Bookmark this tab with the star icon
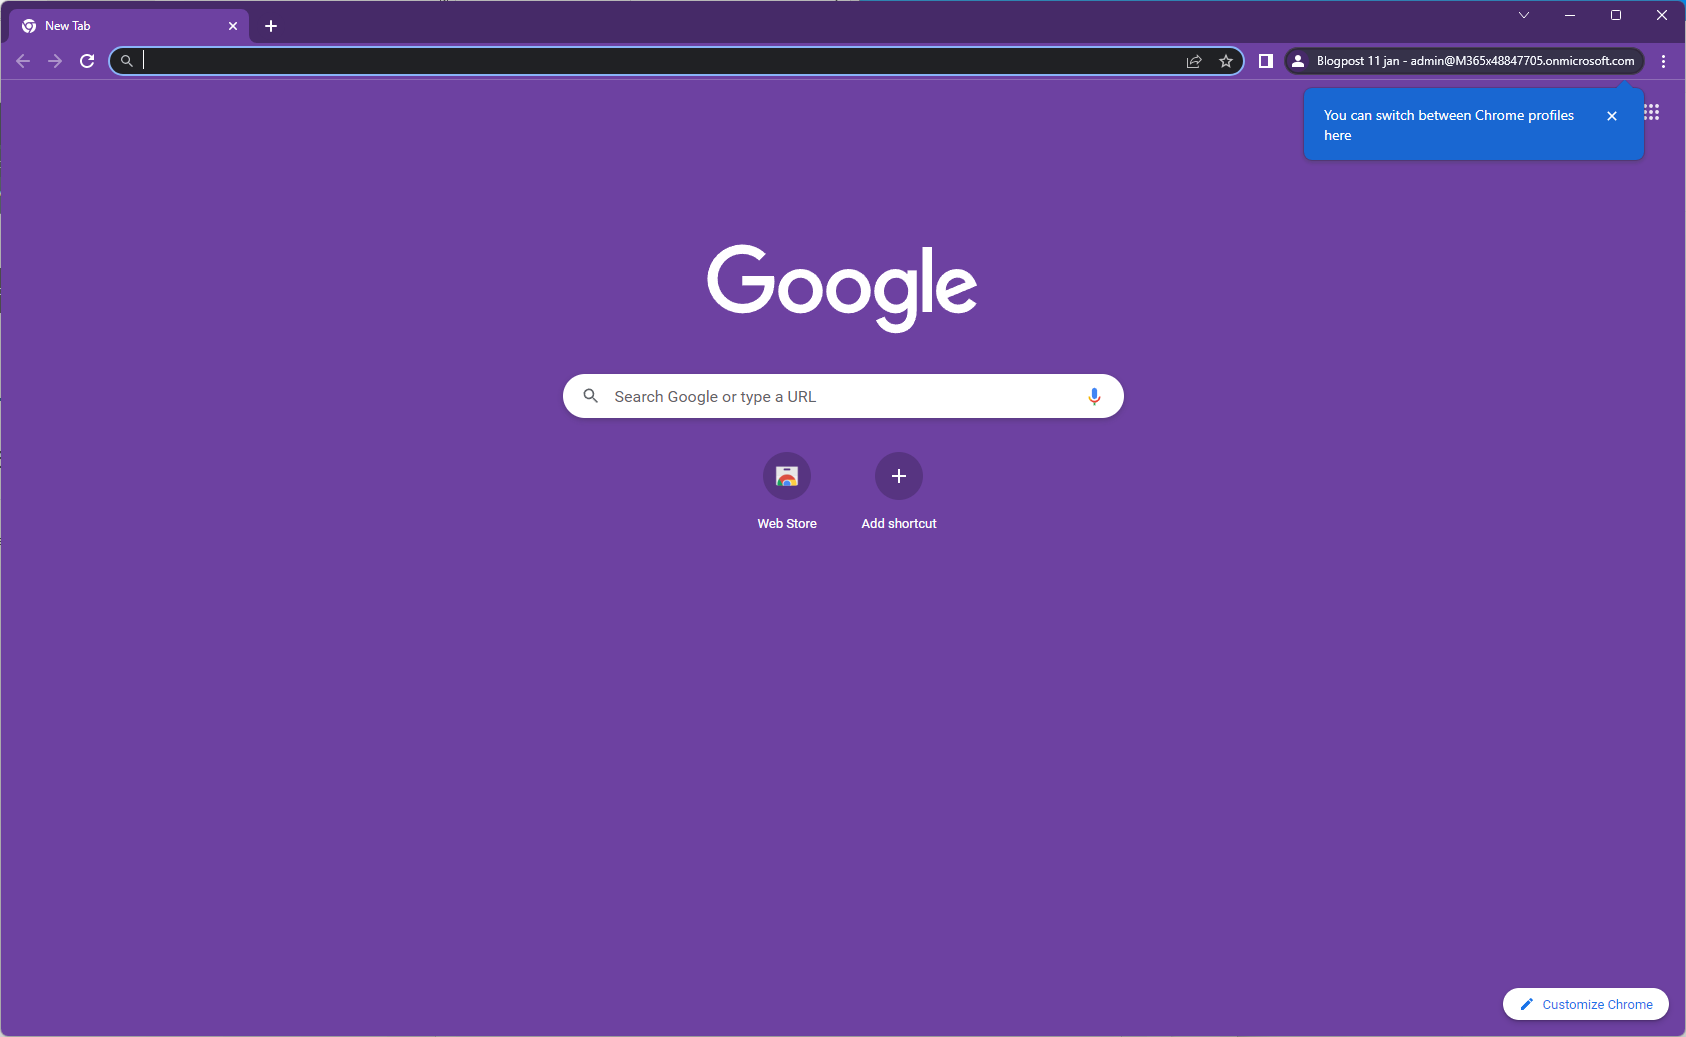The image size is (1686, 1037). pyautogui.click(x=1226, y=61)
